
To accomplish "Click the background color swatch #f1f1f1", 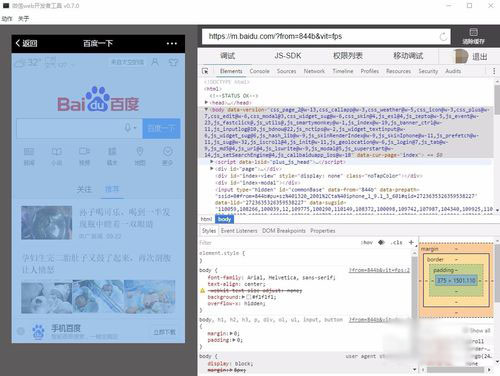I will tap(249, 297).
